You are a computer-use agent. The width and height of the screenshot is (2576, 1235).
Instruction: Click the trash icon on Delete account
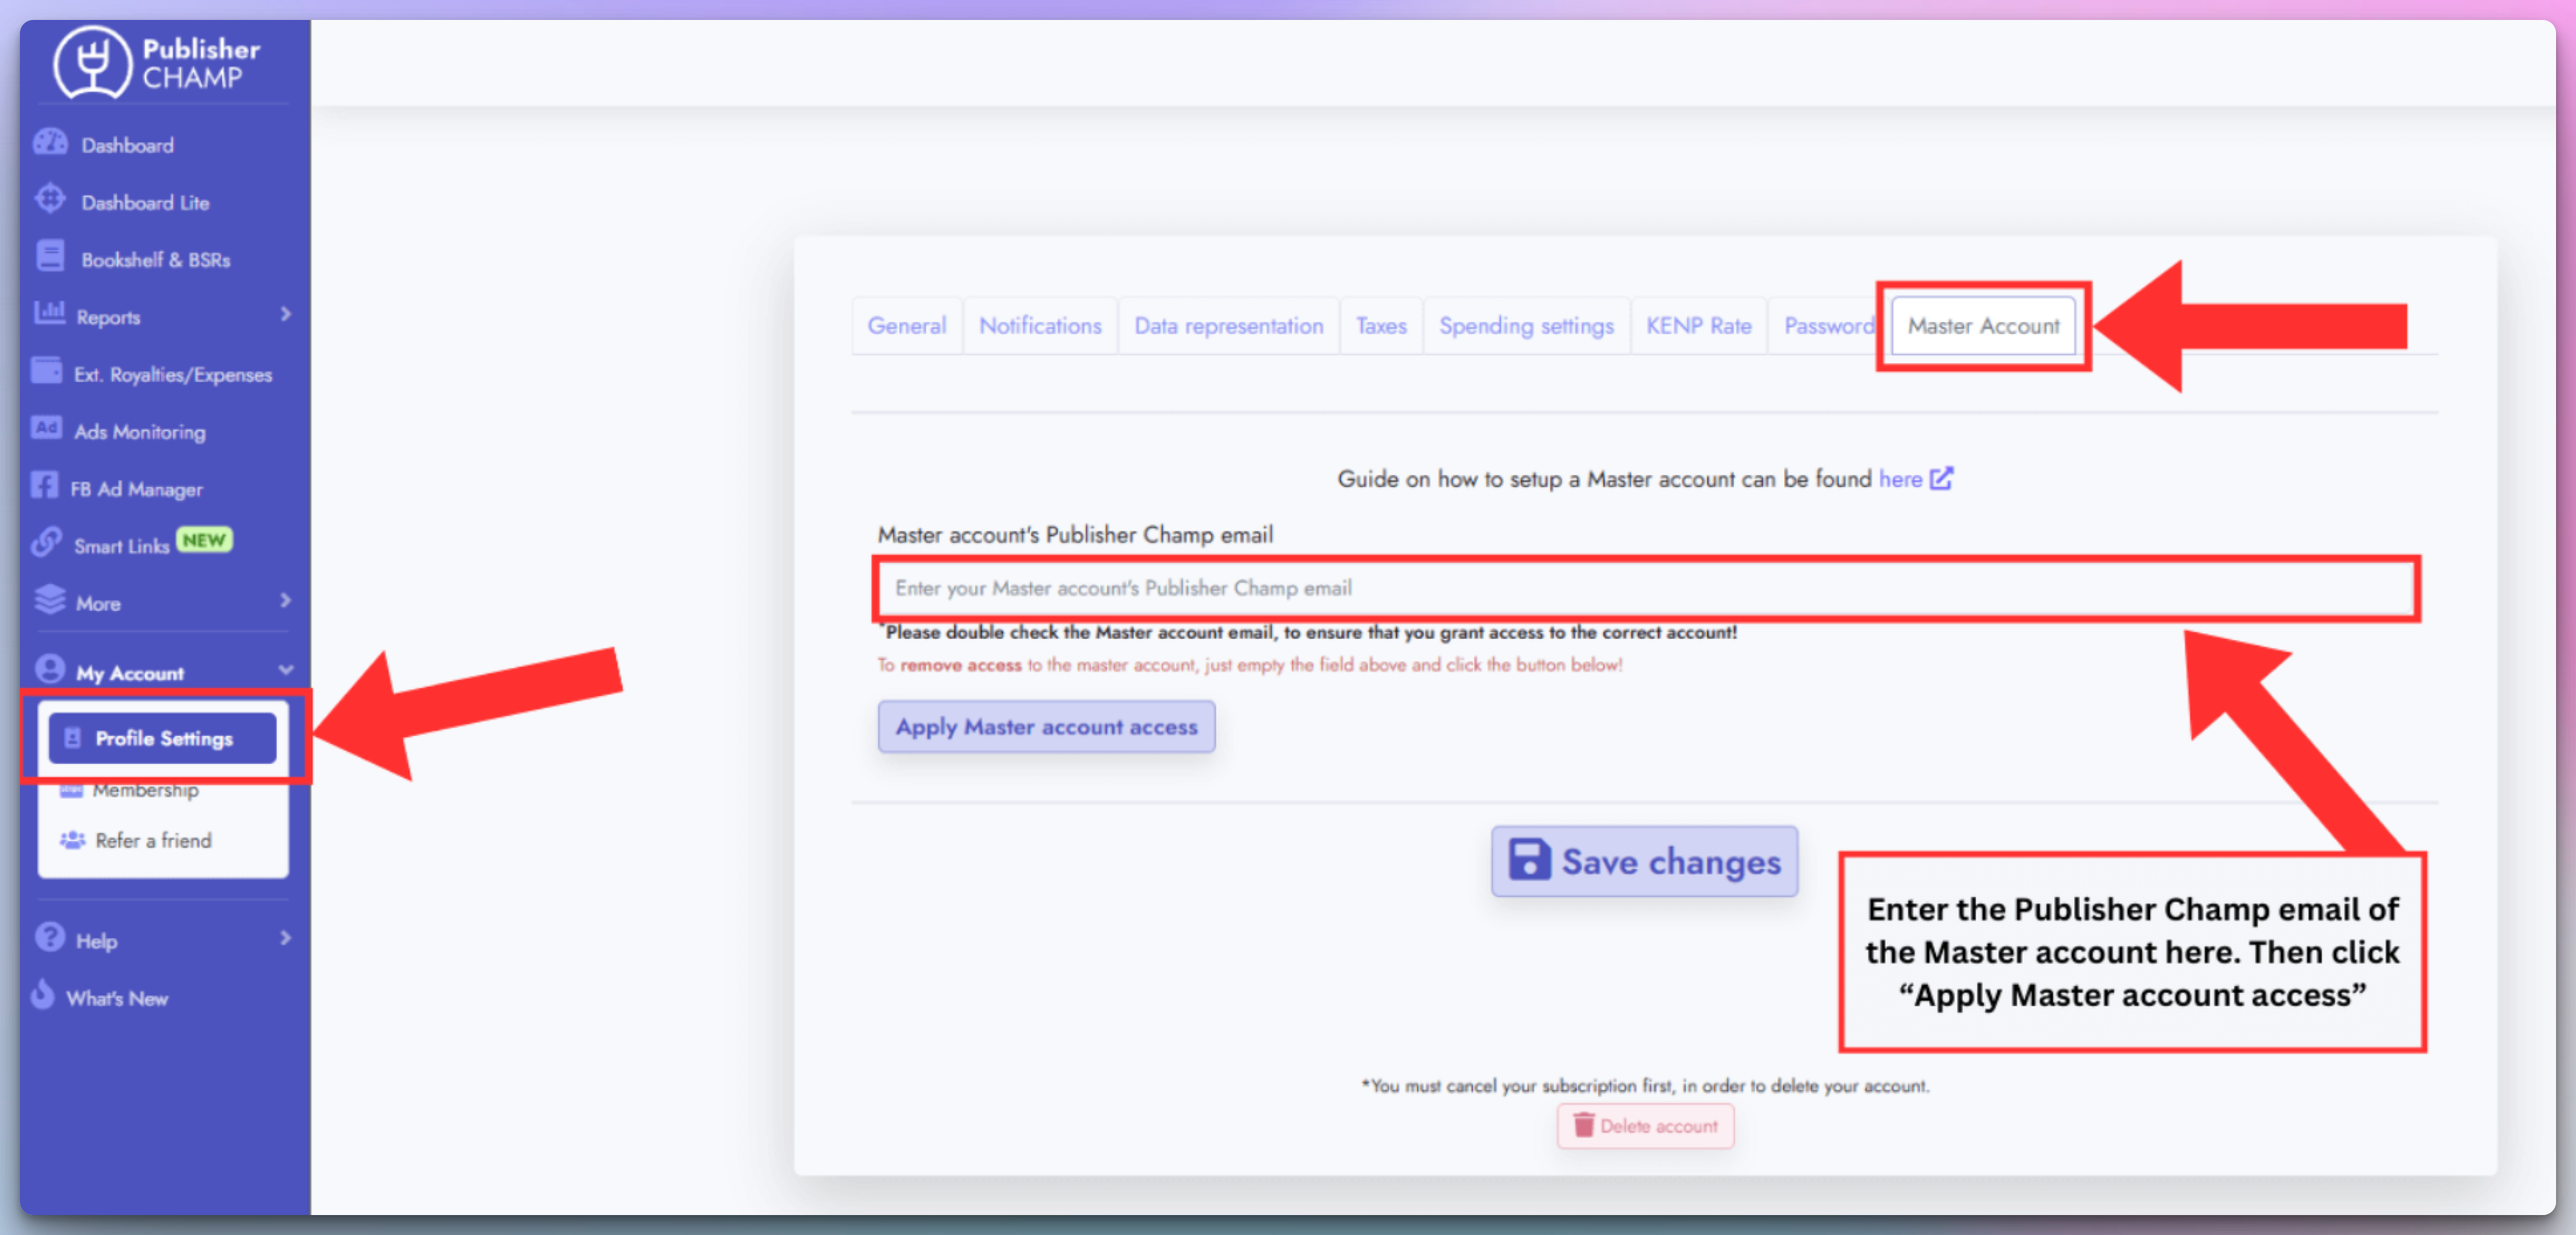point(1584,1125)
